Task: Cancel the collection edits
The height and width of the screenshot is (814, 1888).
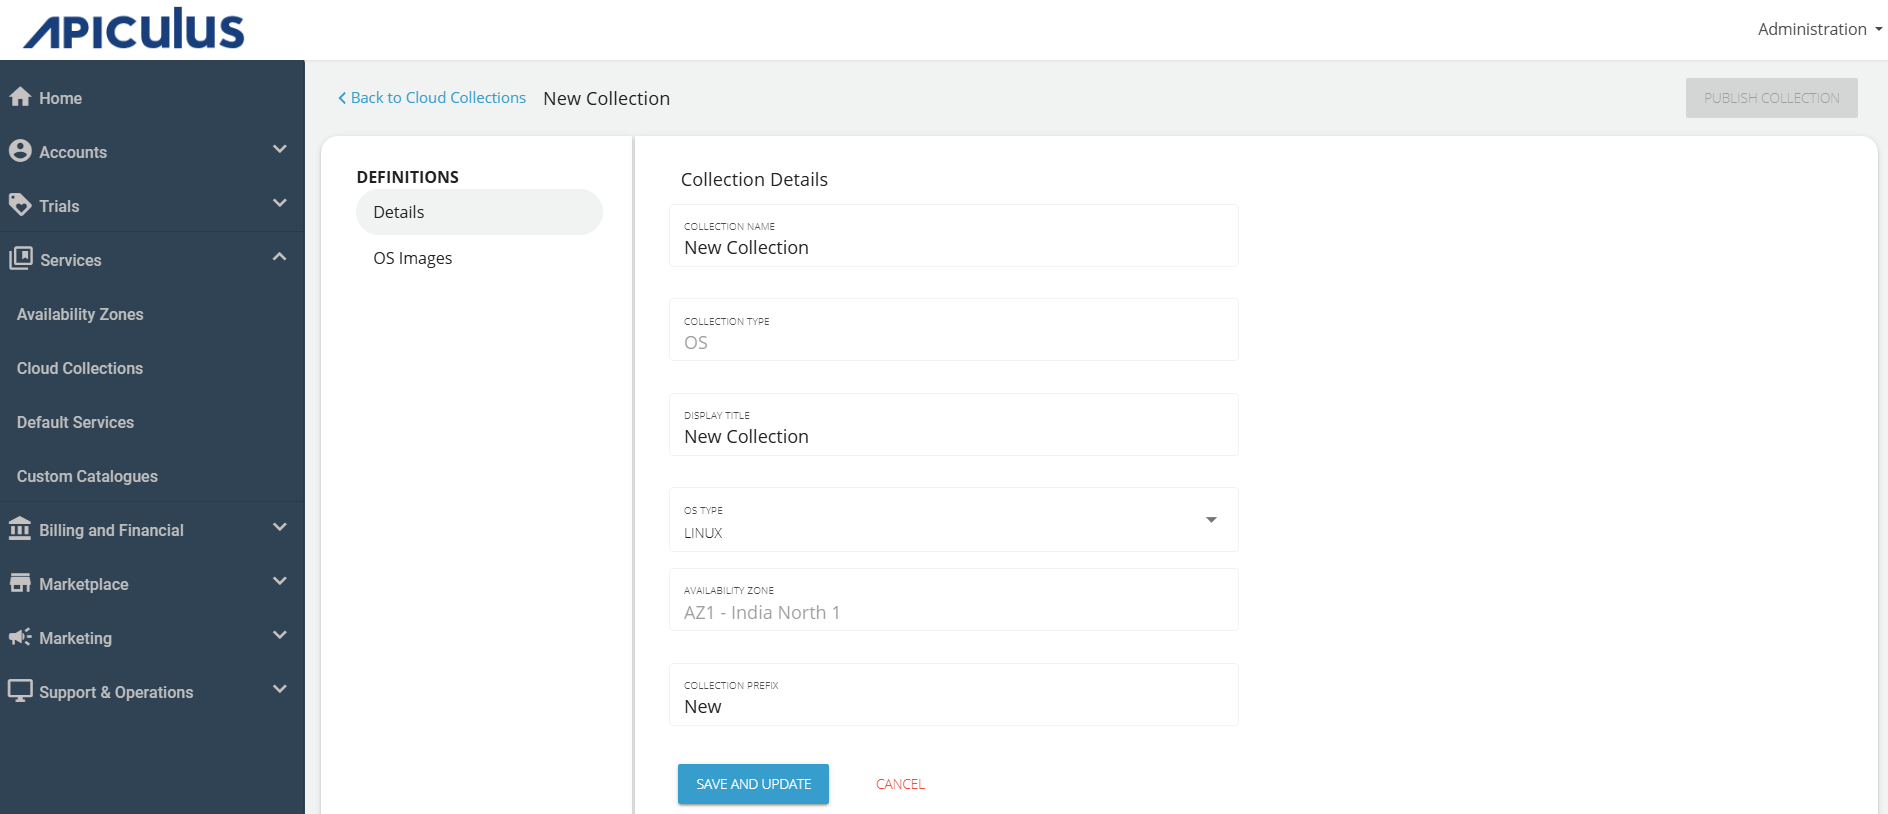Action: coord(900,784)
